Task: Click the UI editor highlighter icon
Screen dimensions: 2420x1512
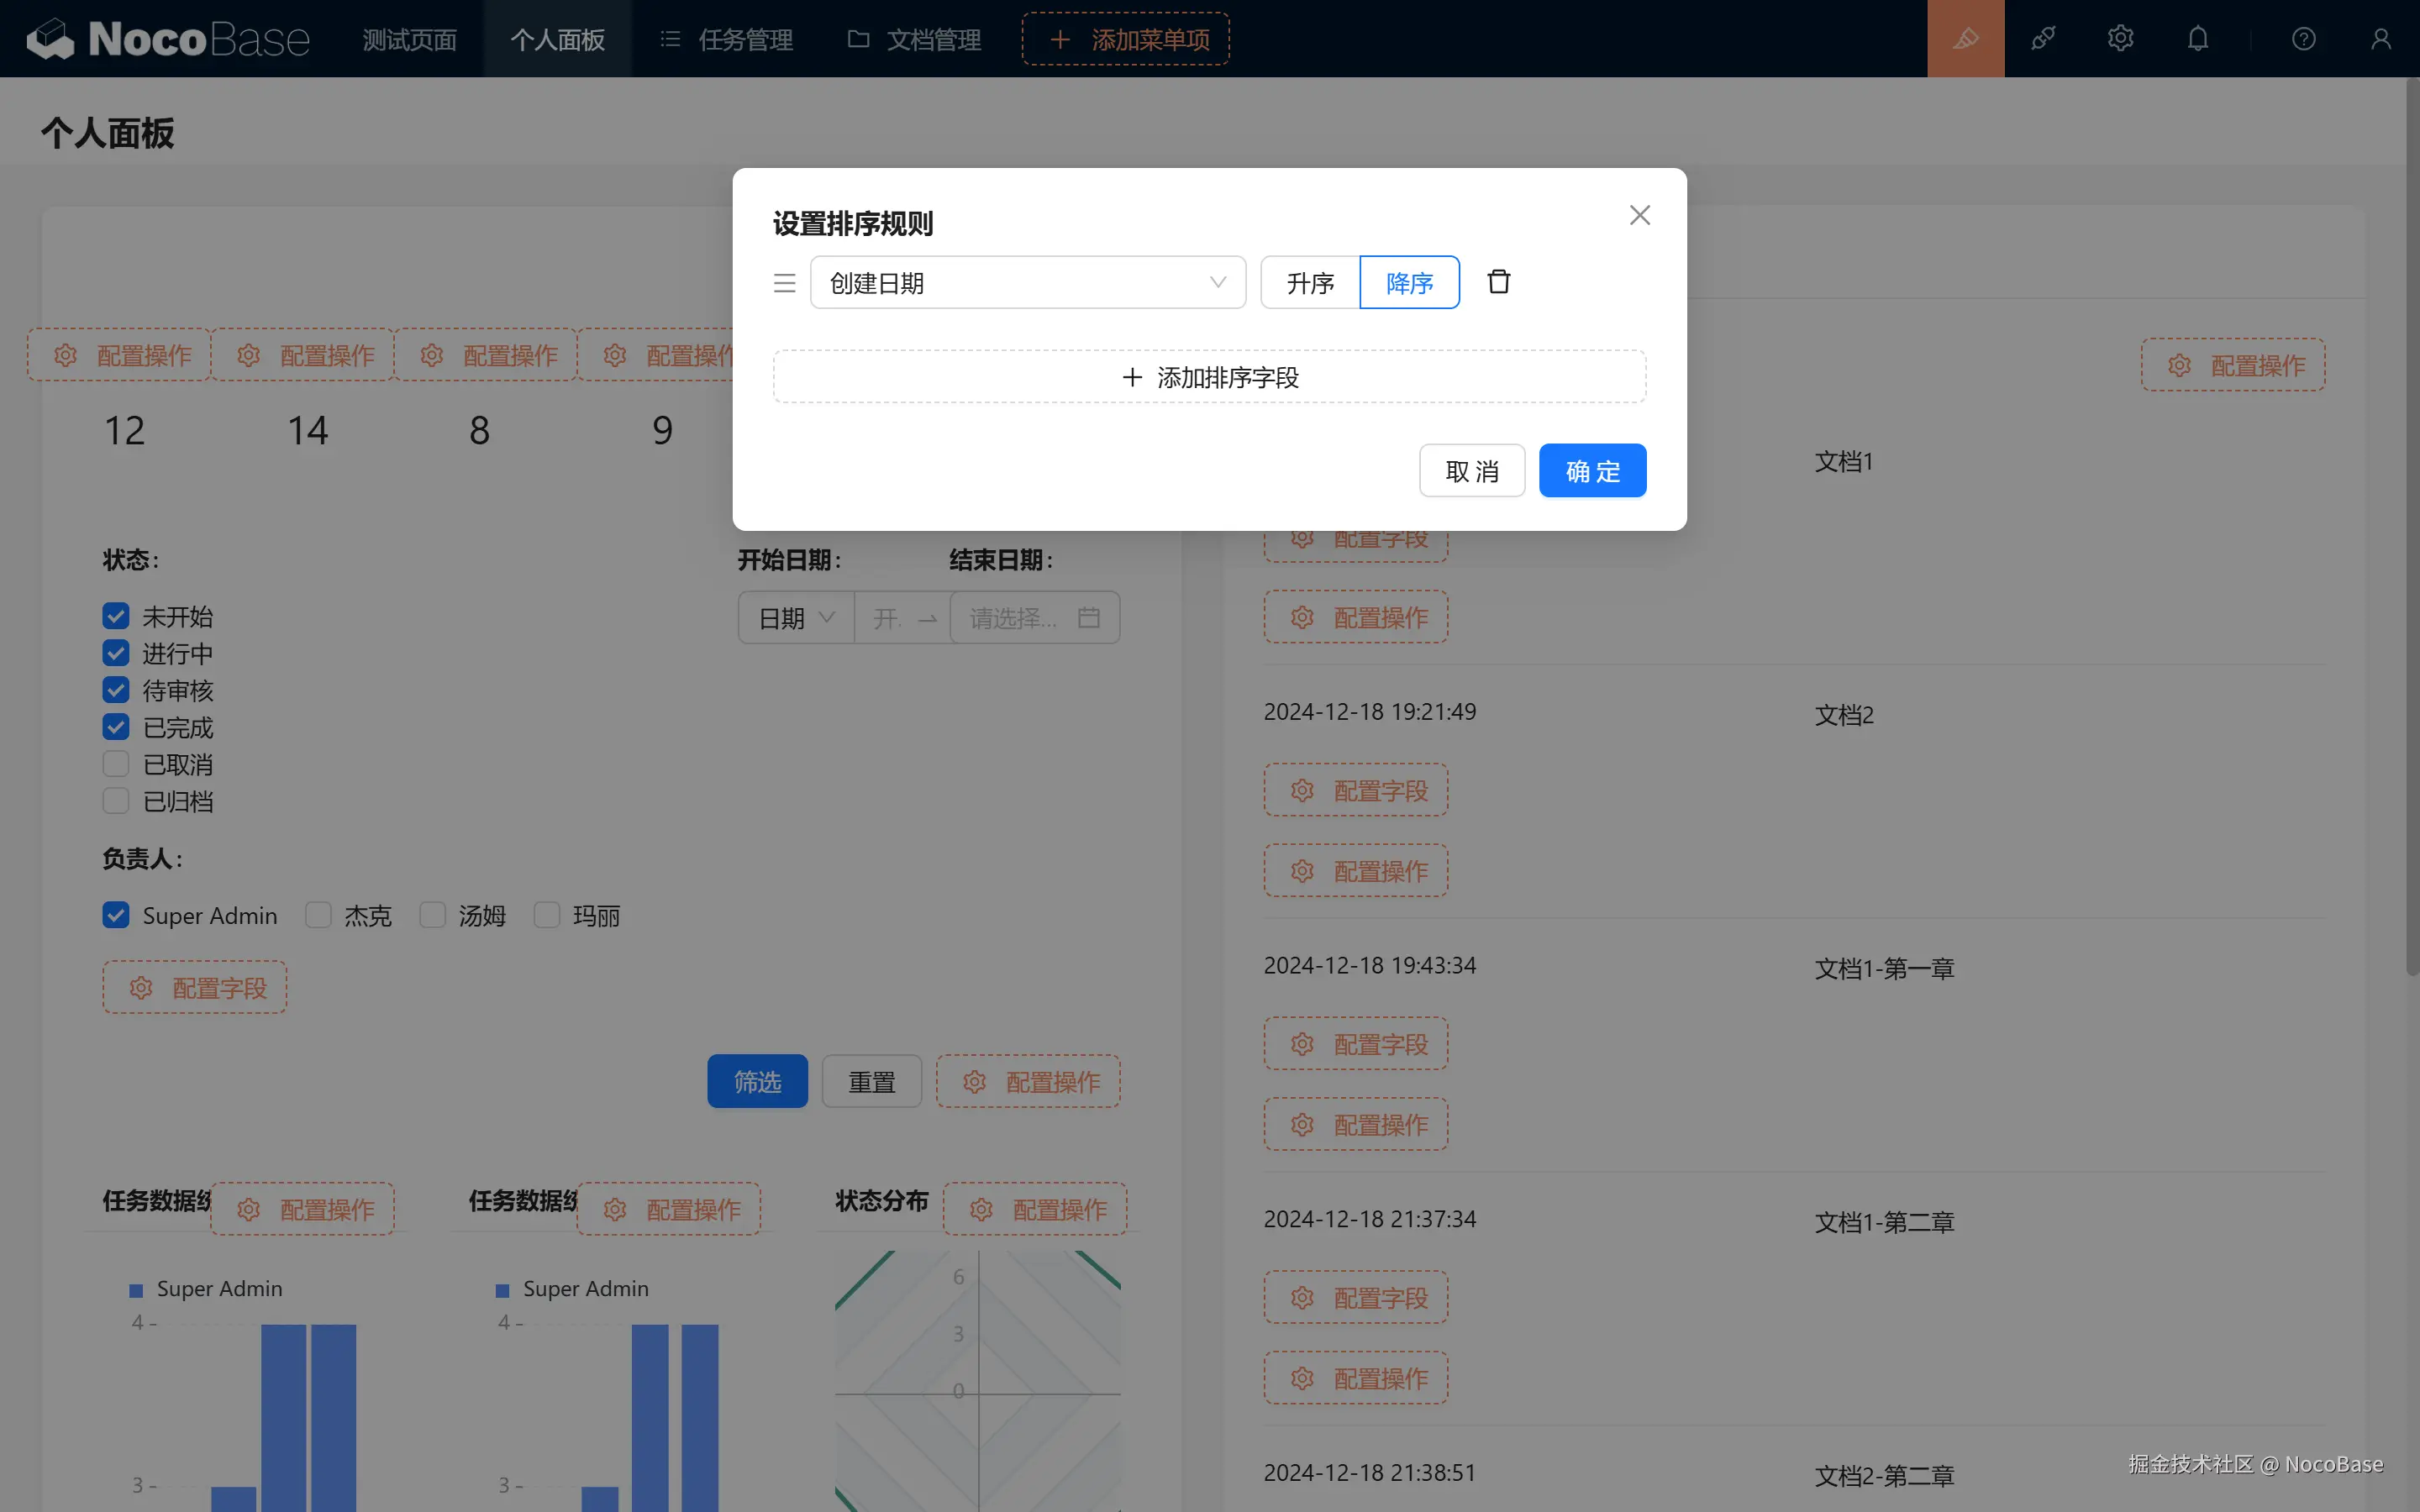Action: click(1965, 39)
